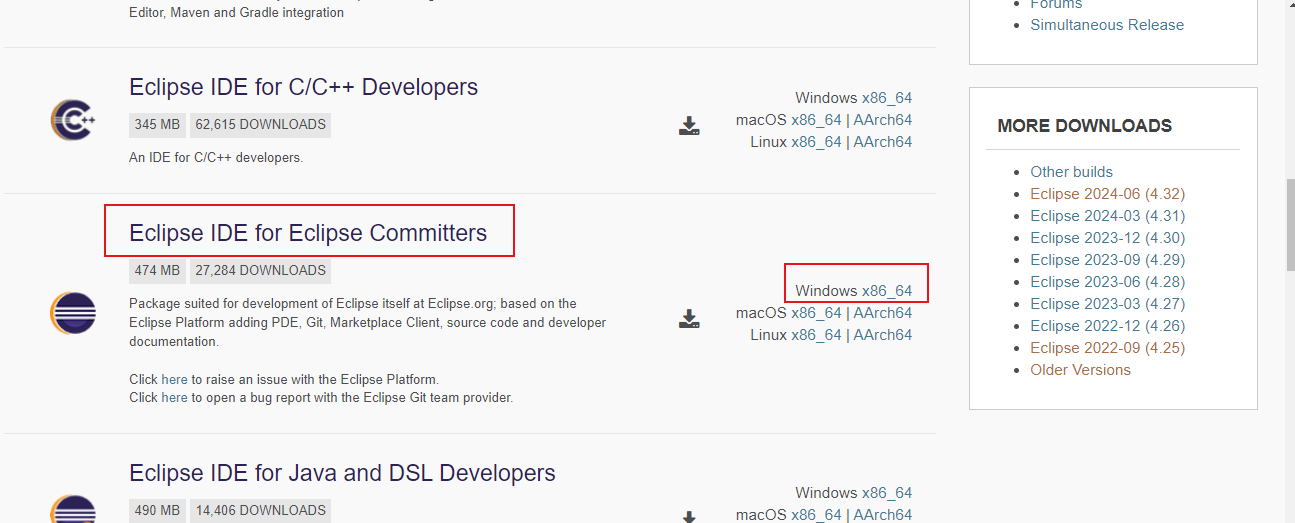The height and width of the screenshot is (523, 1295).
Task: Open Eclipse 2023-12 (4.30) release
Action: [x=1107, y=238]
